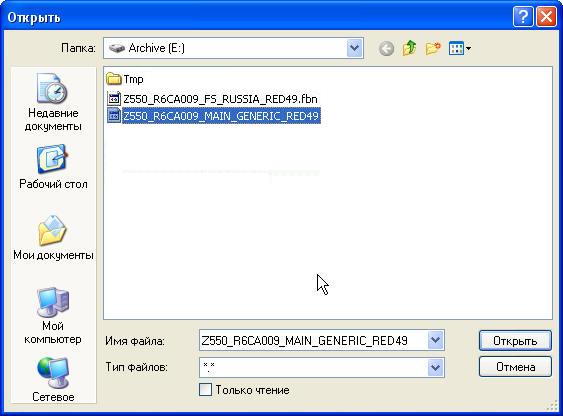Toggle the Только чтение checkbox
This screenshot has width=563, height=416.
[205, 390]
